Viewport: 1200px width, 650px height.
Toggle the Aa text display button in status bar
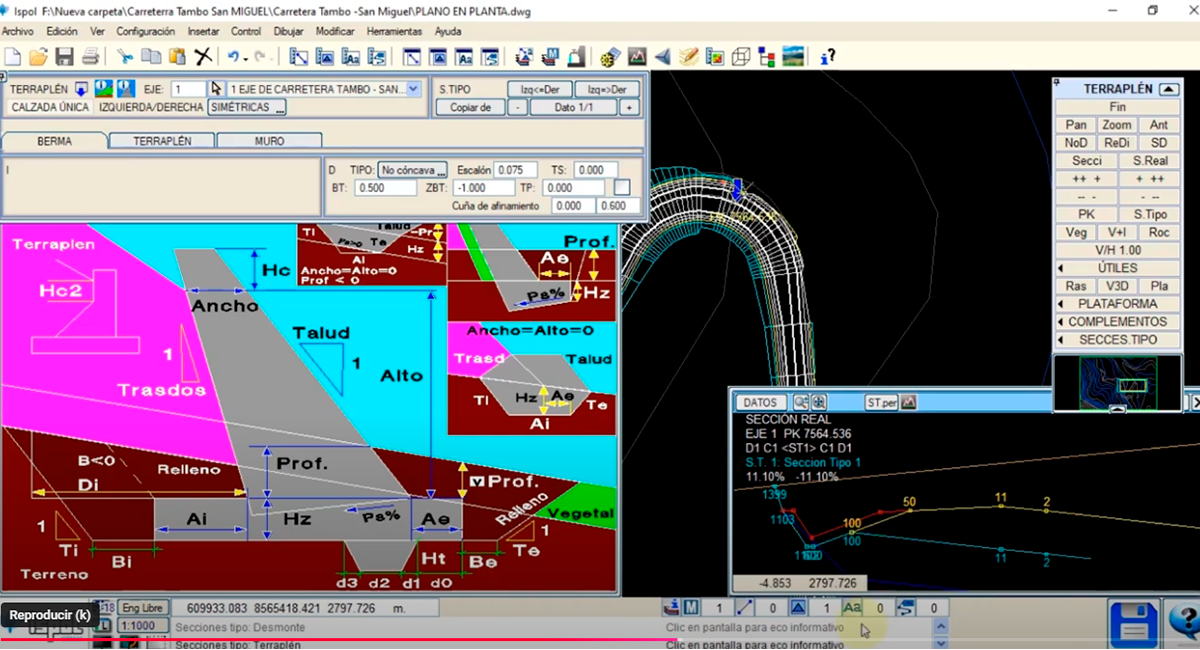point(852,607)
